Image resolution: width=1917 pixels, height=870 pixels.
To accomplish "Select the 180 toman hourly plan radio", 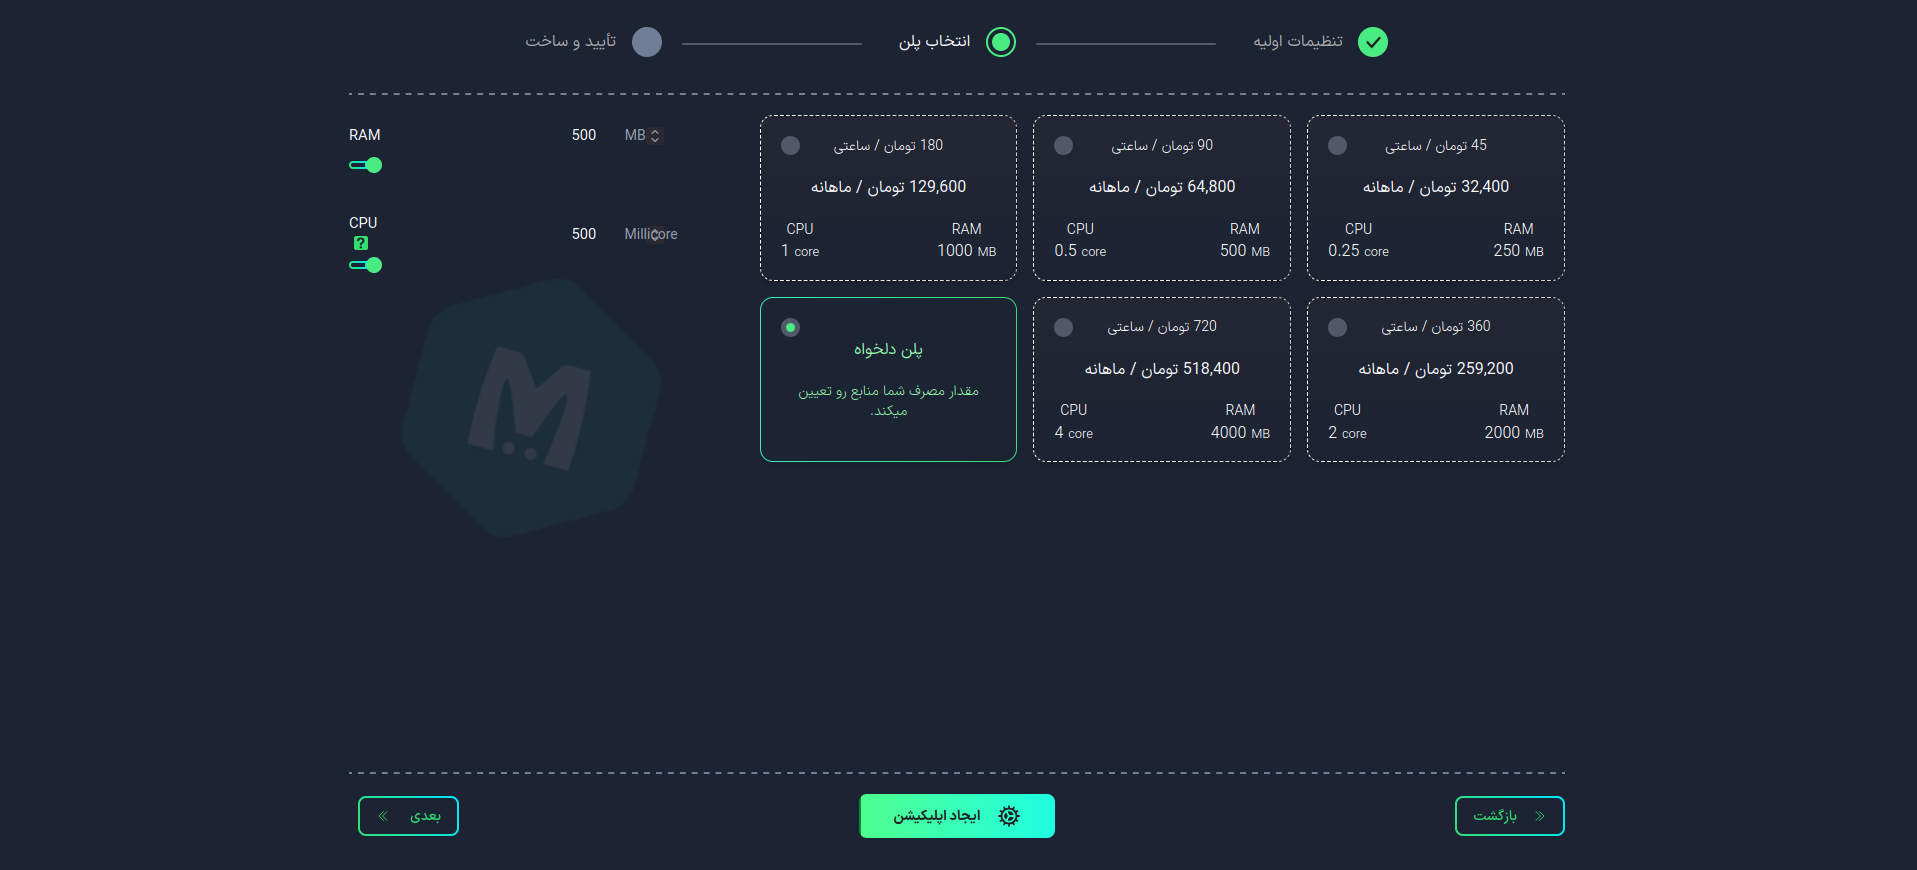I will [x=790, y=145].
